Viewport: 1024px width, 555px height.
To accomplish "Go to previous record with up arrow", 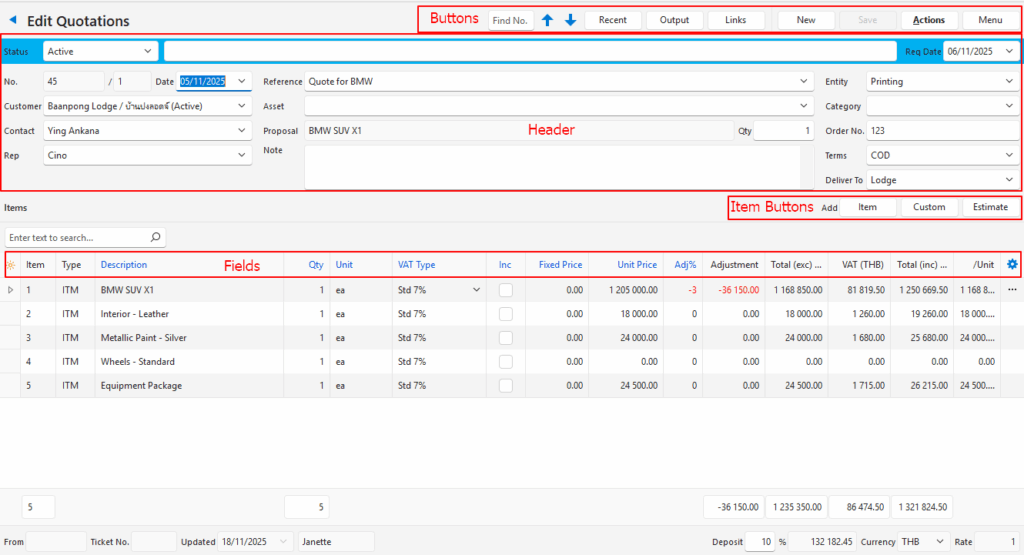I will click(547, 20).
